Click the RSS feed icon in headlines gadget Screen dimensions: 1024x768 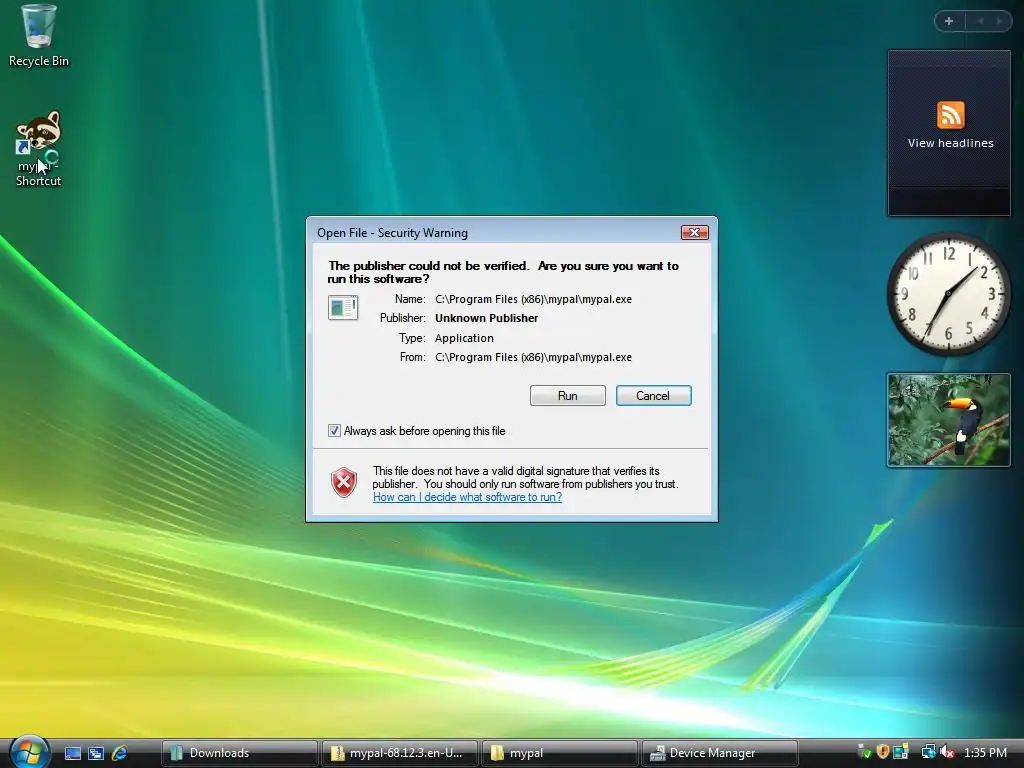click(x=950, y=115)
